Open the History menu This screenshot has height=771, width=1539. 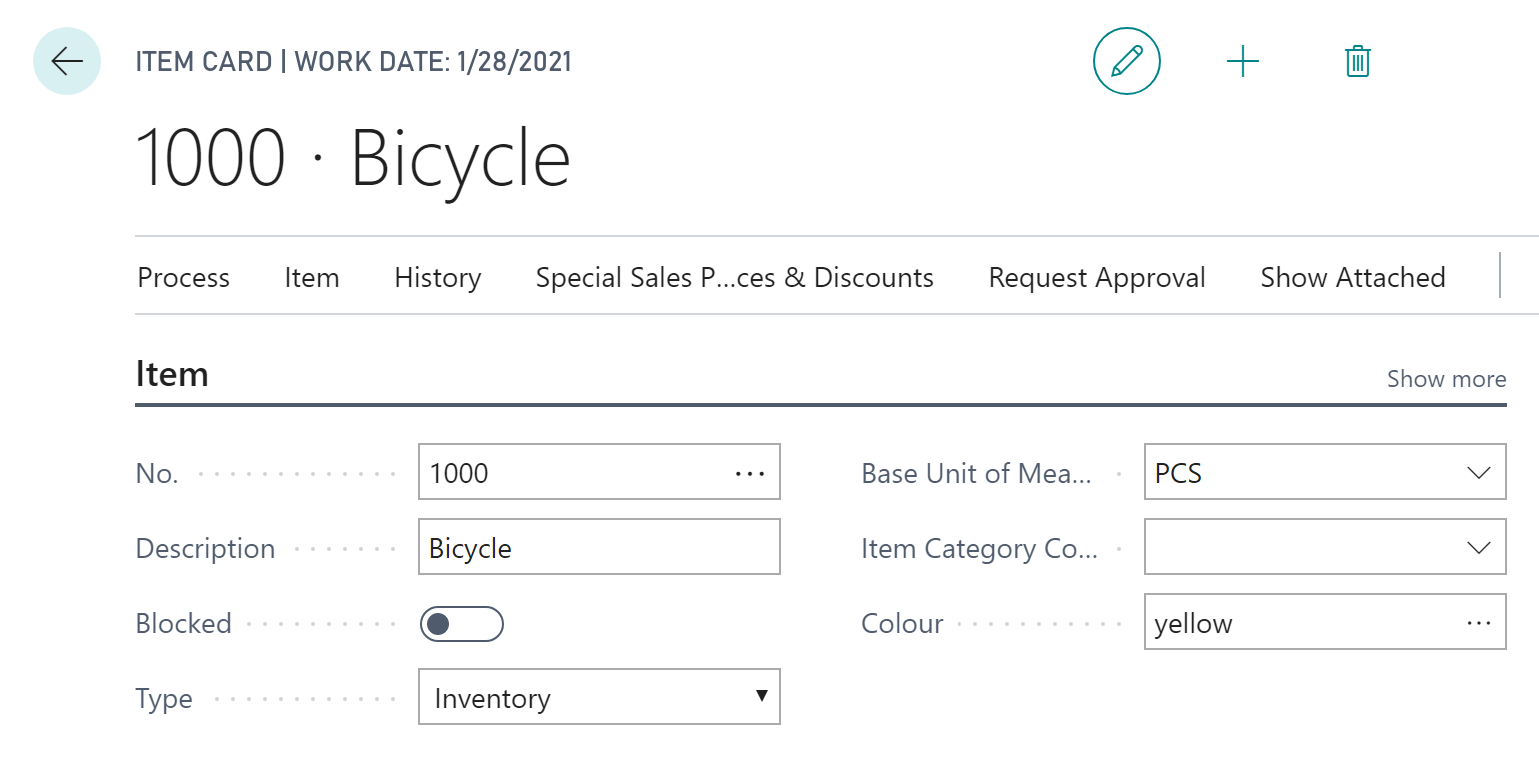[x=438, y=277]
